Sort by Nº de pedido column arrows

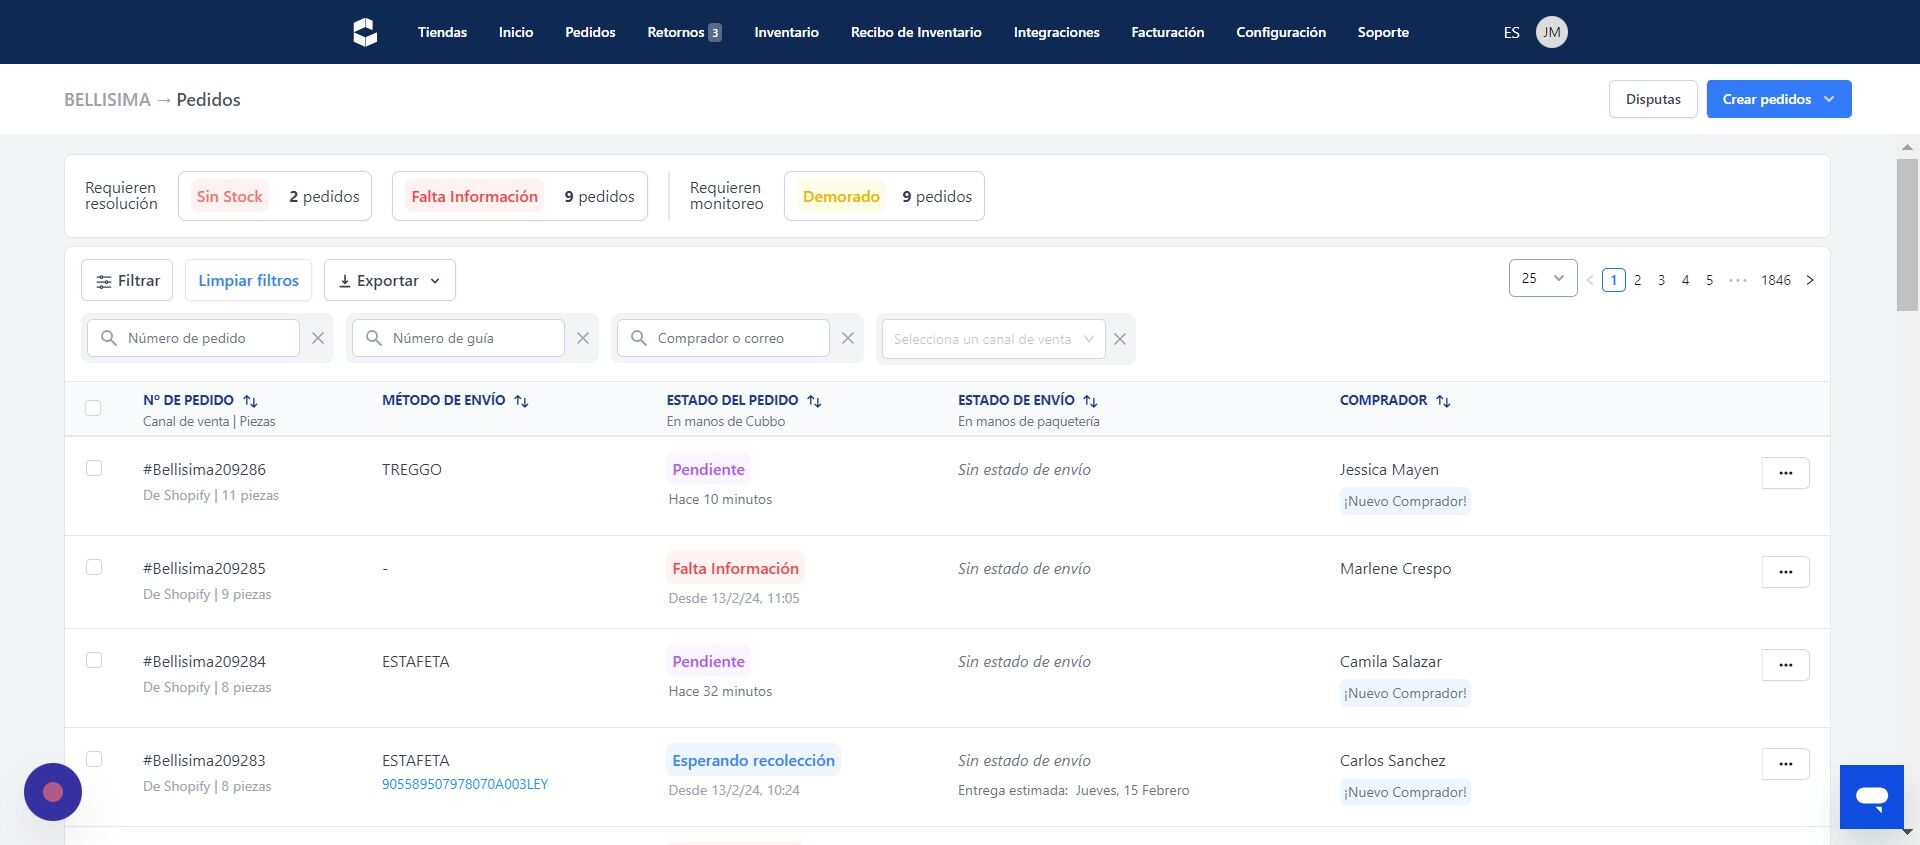[x=250, y=401]
